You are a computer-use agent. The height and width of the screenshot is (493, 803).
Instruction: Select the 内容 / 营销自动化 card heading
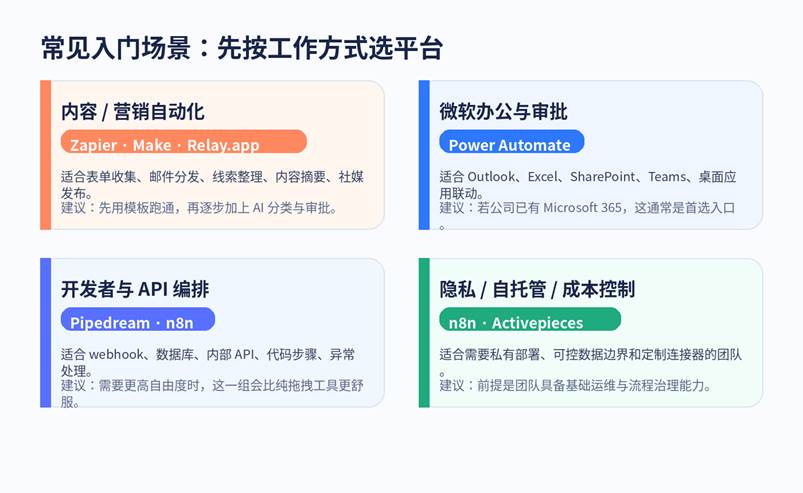132,111
